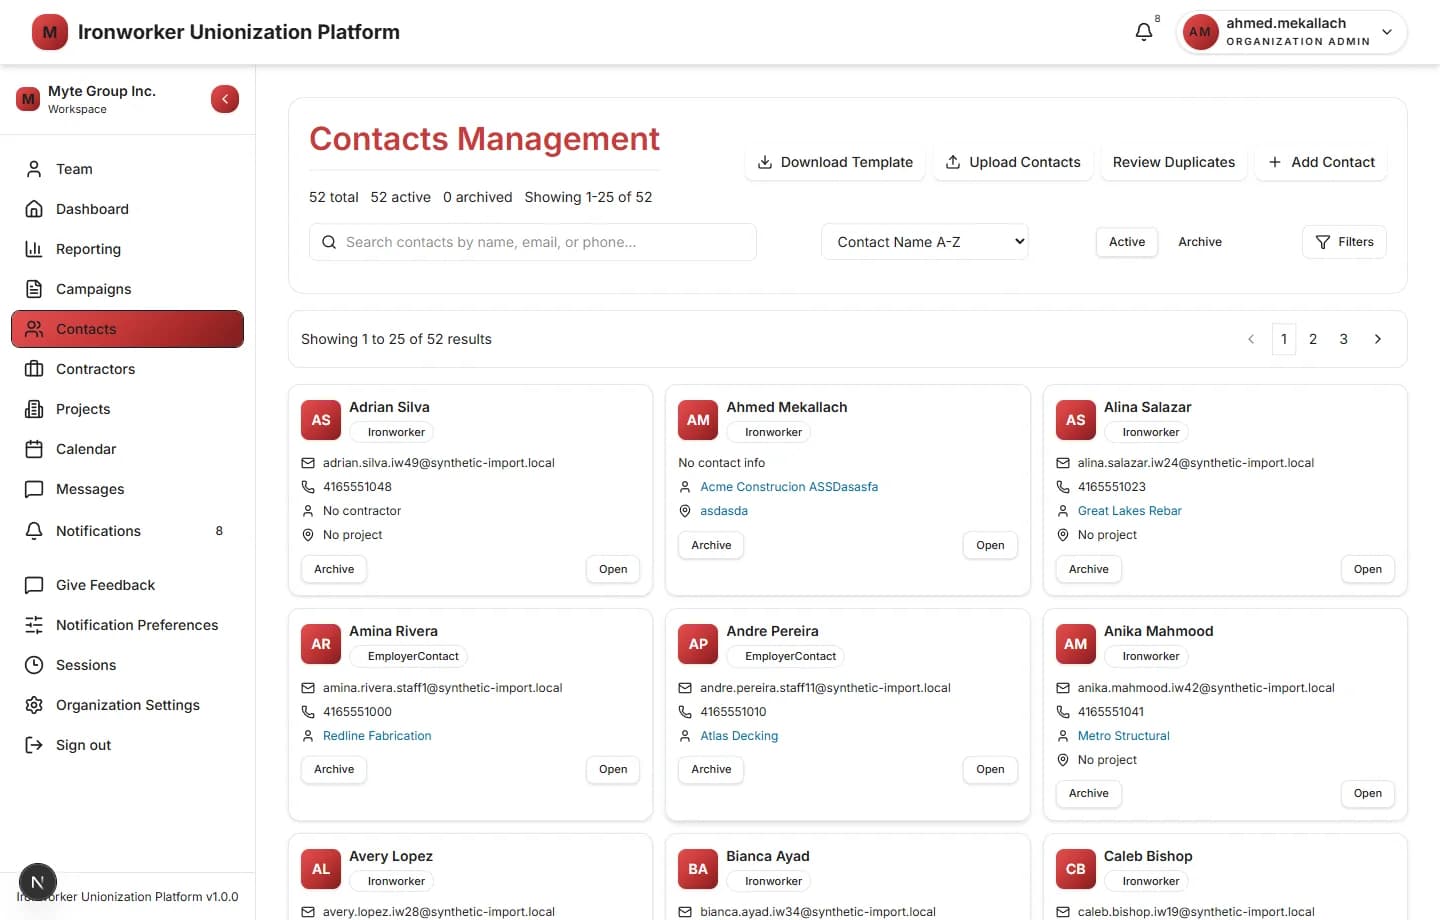Viewport: 1440px width, 920px height.
Task: Click the Projects building icon
Action: pyautogui.click(x=34, y=409)
